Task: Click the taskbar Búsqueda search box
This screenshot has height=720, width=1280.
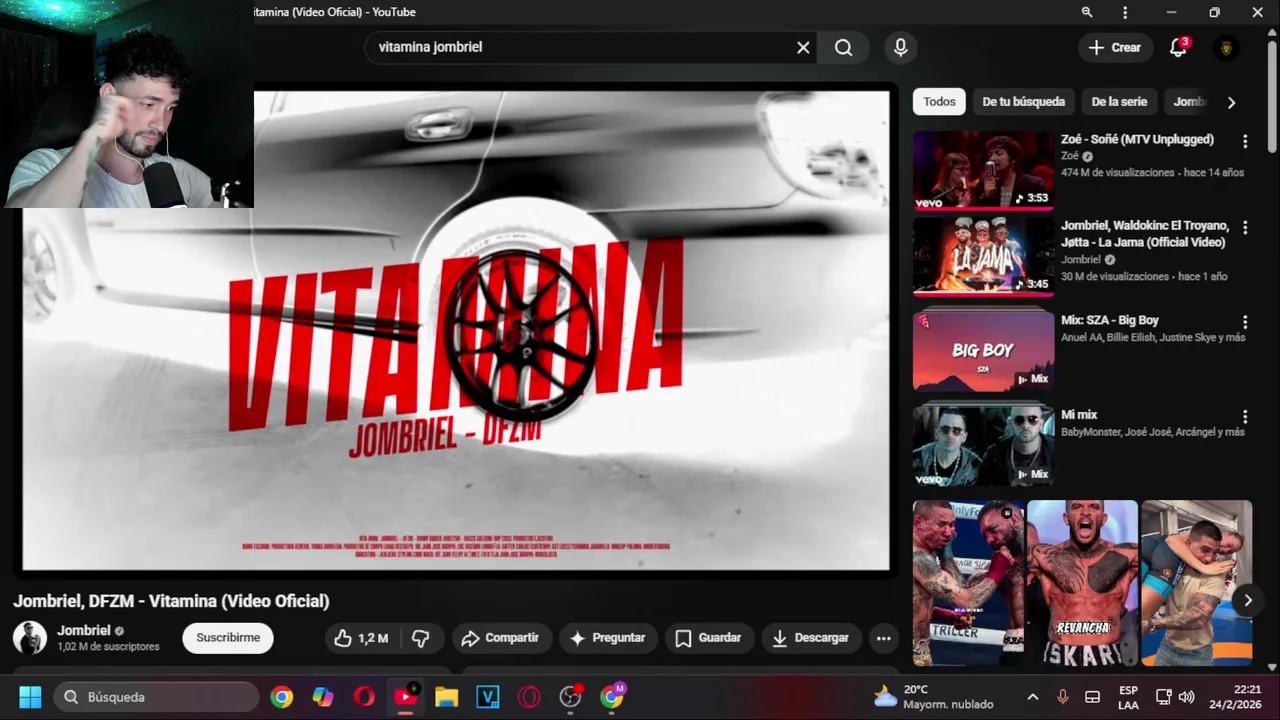Action: click(x=155, y=697)
